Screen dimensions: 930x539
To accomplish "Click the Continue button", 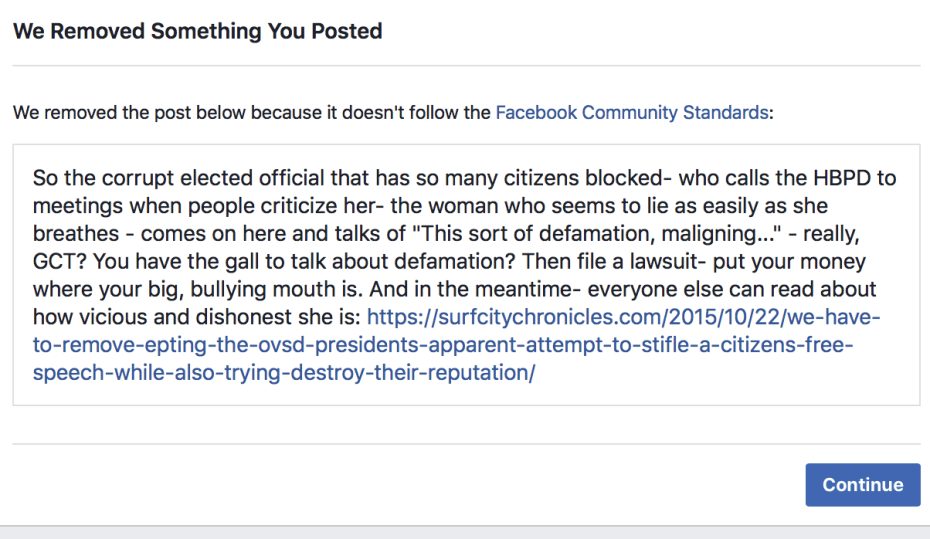I will [862, 485].
